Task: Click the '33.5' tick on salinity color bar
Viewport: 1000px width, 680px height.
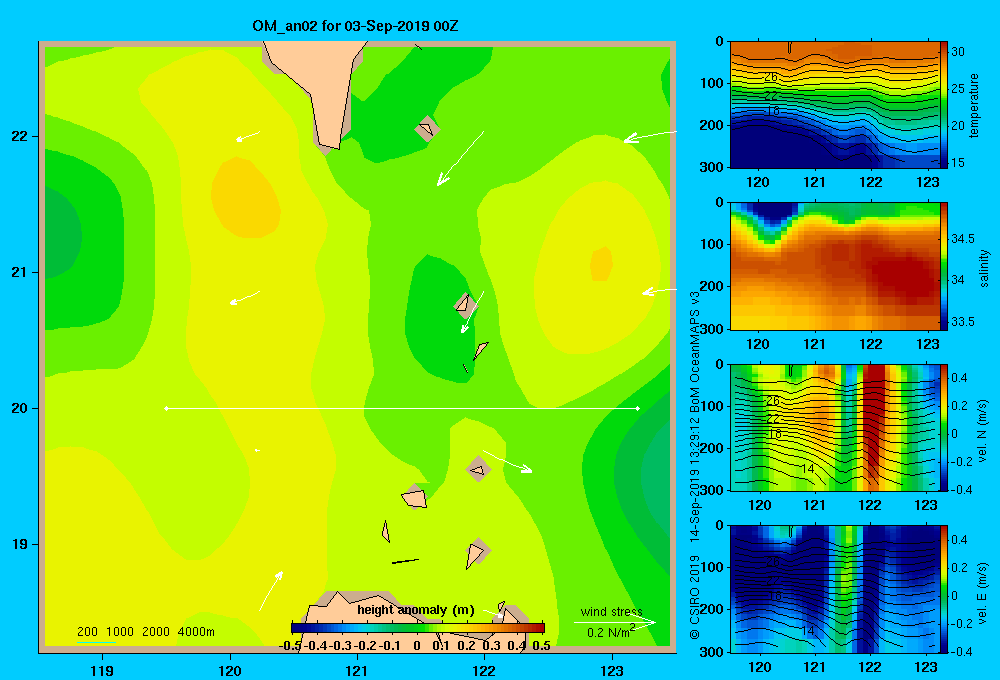Action: [962, 322]
